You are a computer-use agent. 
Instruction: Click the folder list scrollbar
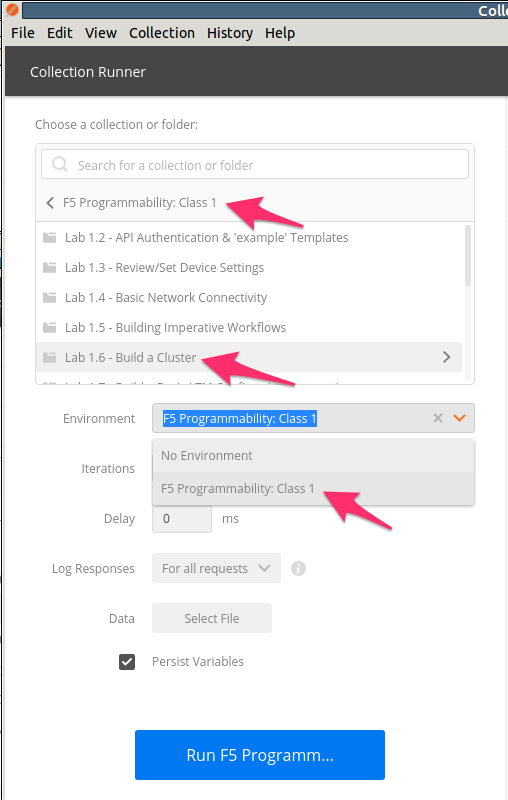click(468, 255)
